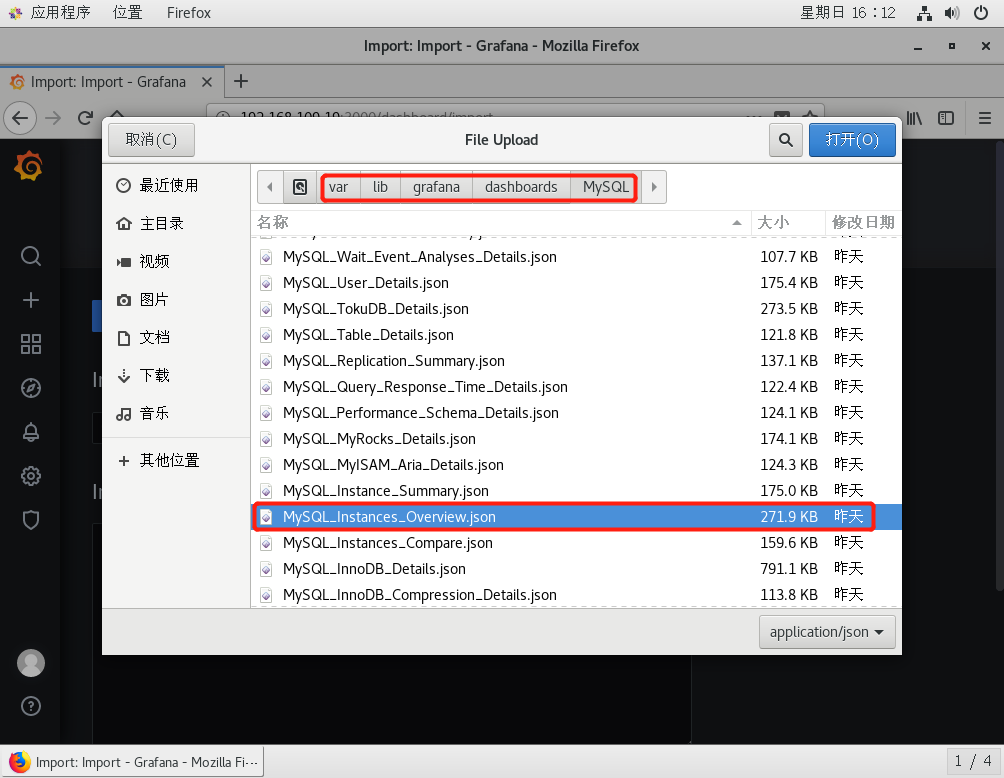Select 图片 pictures folder
The height and width of the screenshot is (778, 1004).
pos(176,299)
